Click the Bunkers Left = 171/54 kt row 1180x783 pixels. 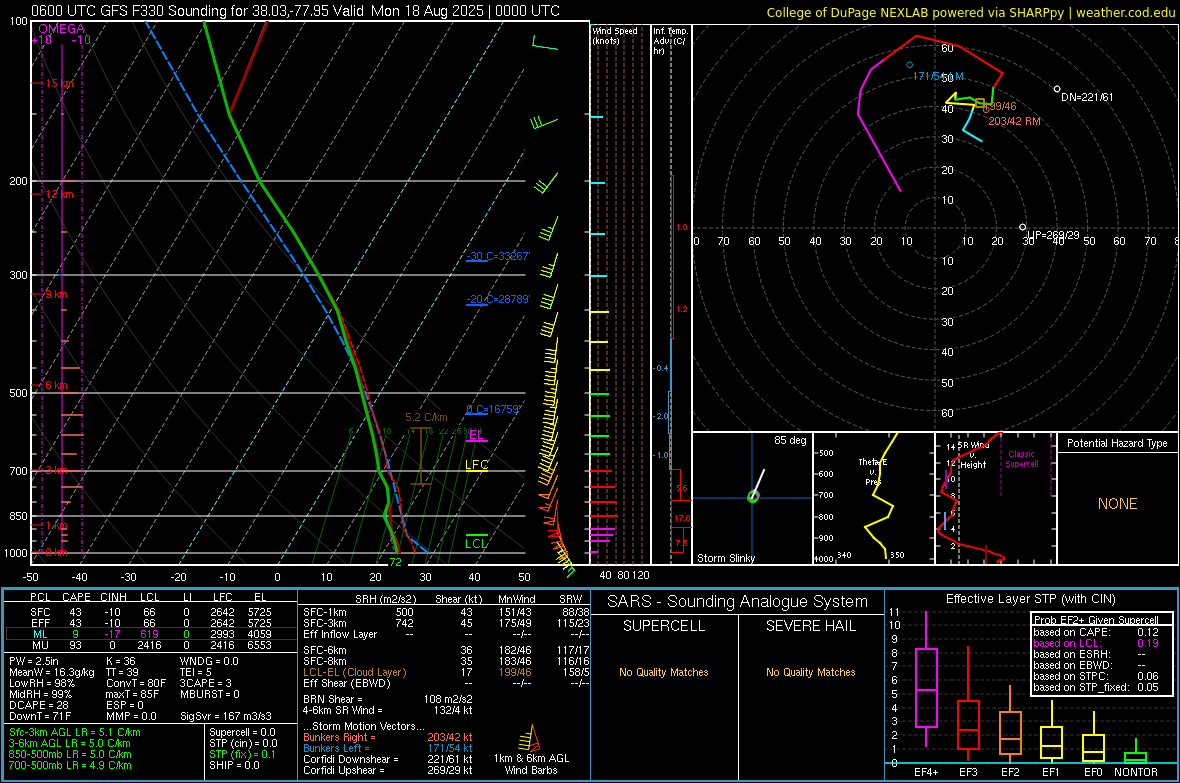coord(388,748)
